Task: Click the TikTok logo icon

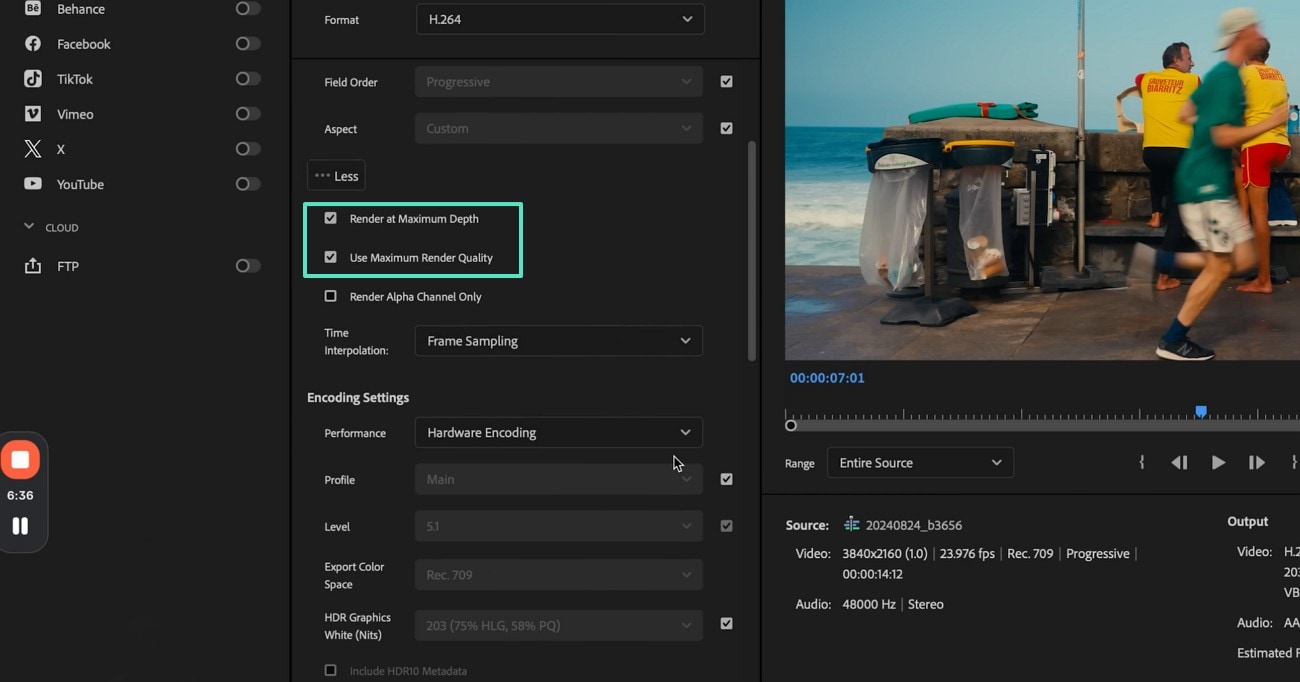Action: [x=33, y=79]
